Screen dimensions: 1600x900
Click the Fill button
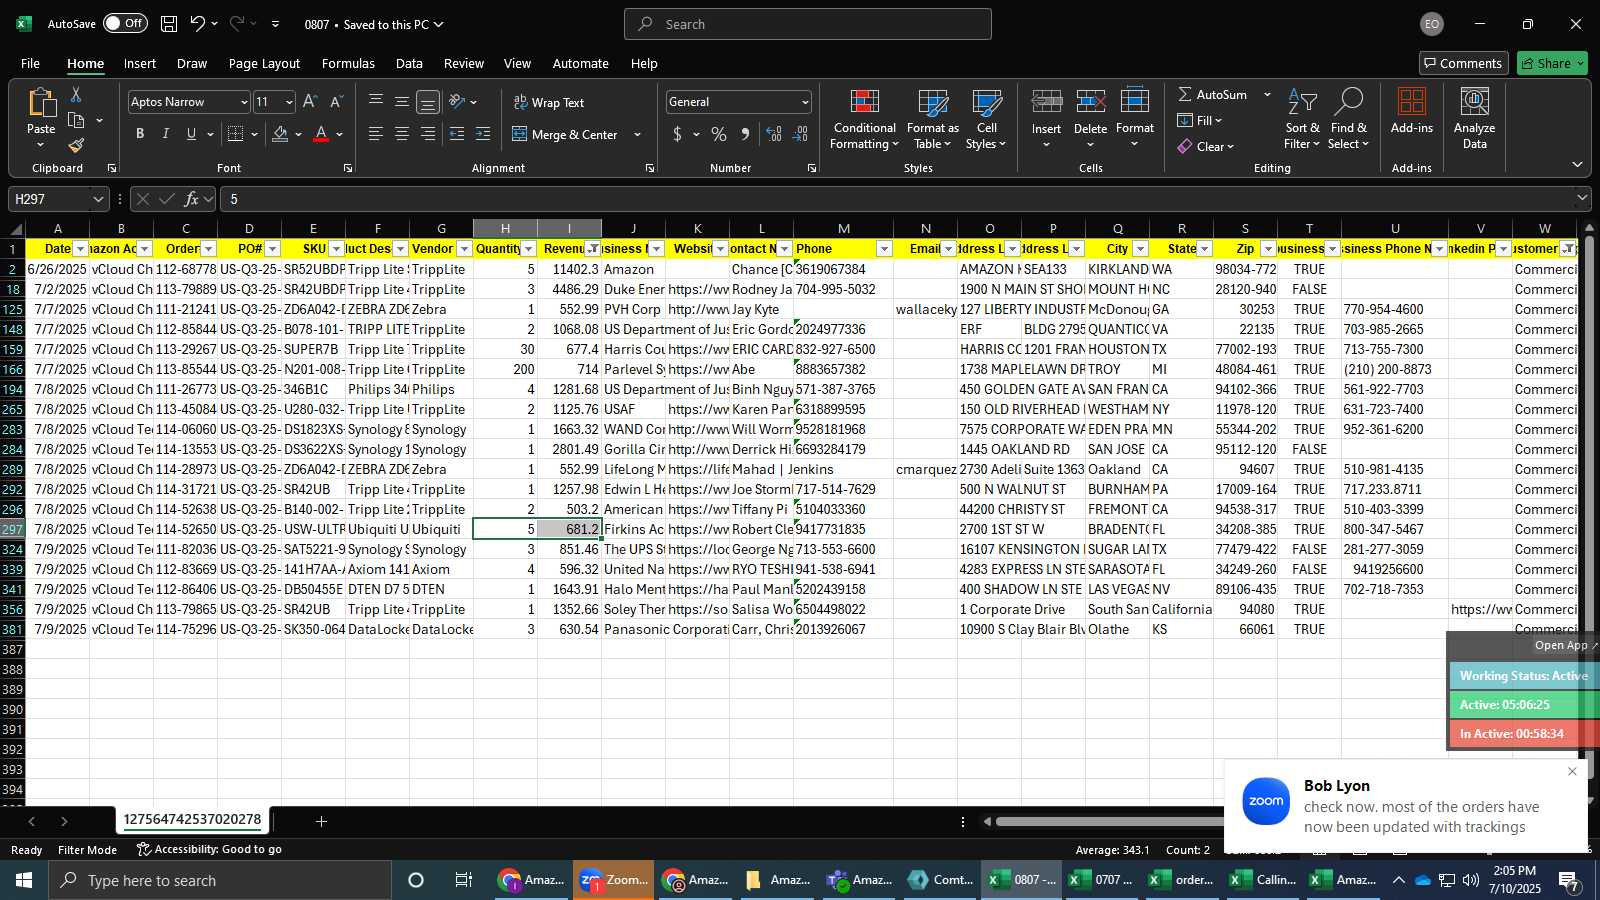pos(1200,120)
